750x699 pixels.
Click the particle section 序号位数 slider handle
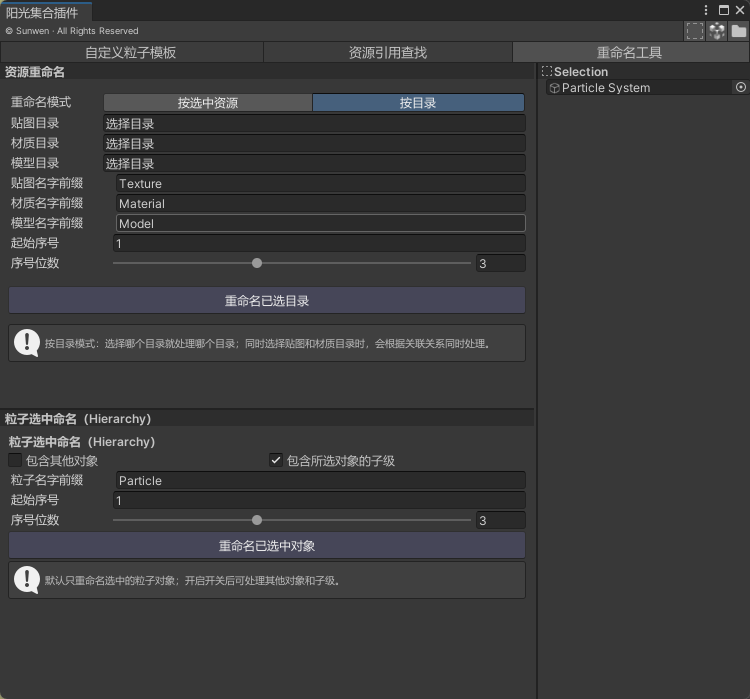click(257, 520)
